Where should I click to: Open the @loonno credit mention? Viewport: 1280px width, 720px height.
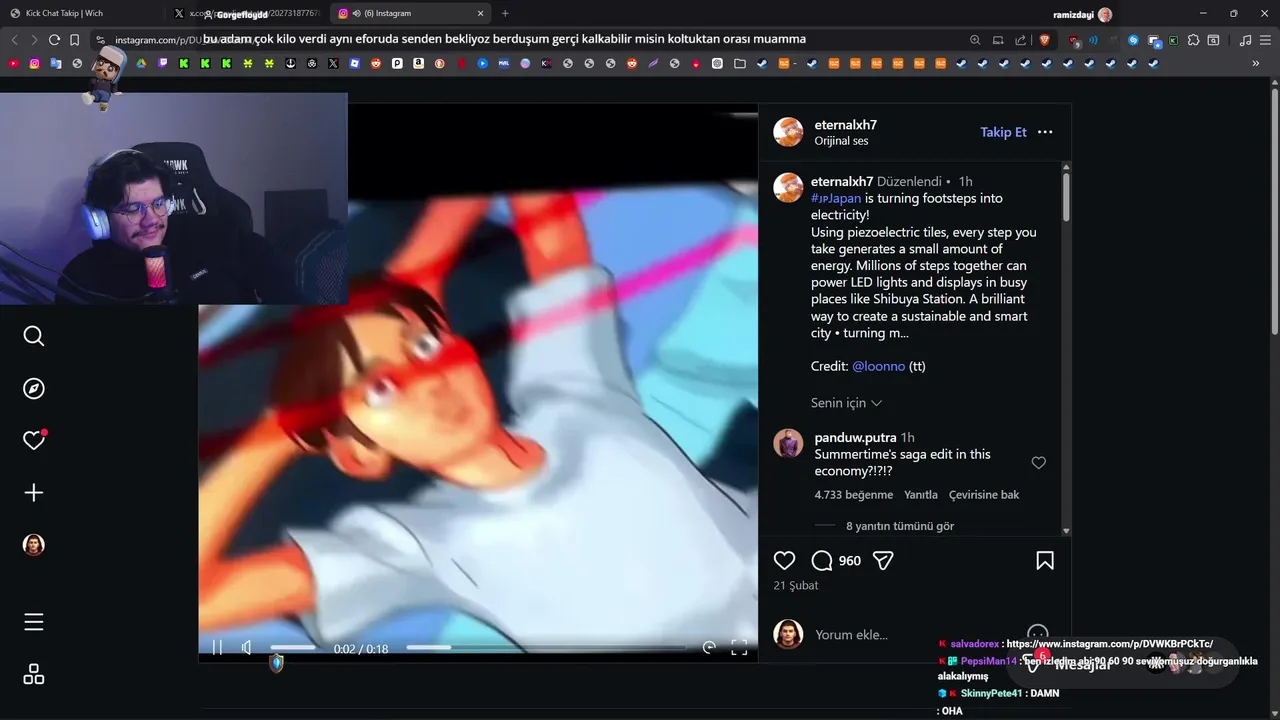[x=879, y=366]
